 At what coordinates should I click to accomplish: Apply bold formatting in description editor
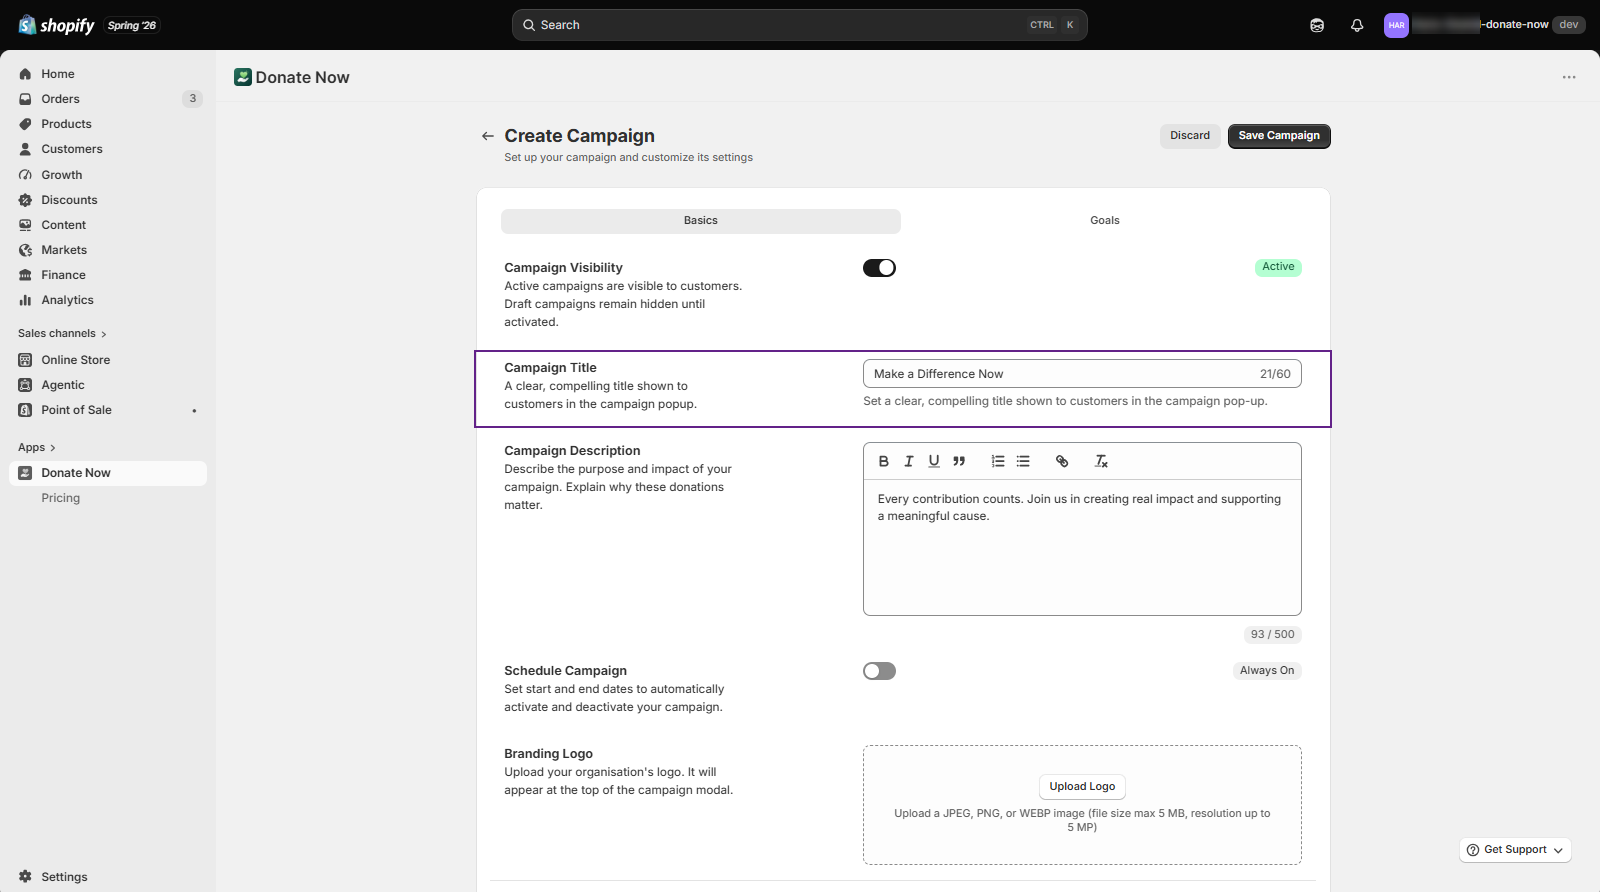pos(884,461)
